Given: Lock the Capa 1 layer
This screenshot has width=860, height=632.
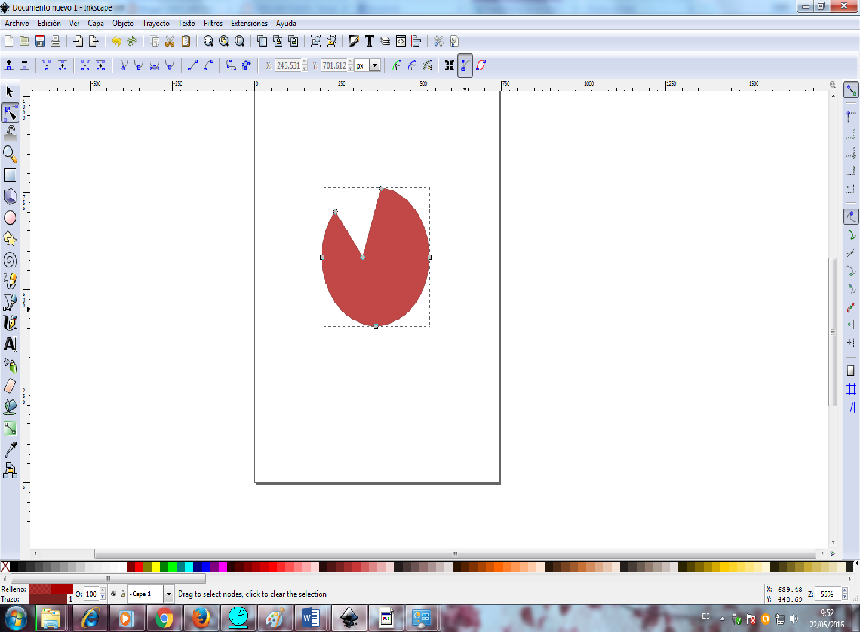Looking at the screenshot, I should pyautogui.click(x=122, y=592).
